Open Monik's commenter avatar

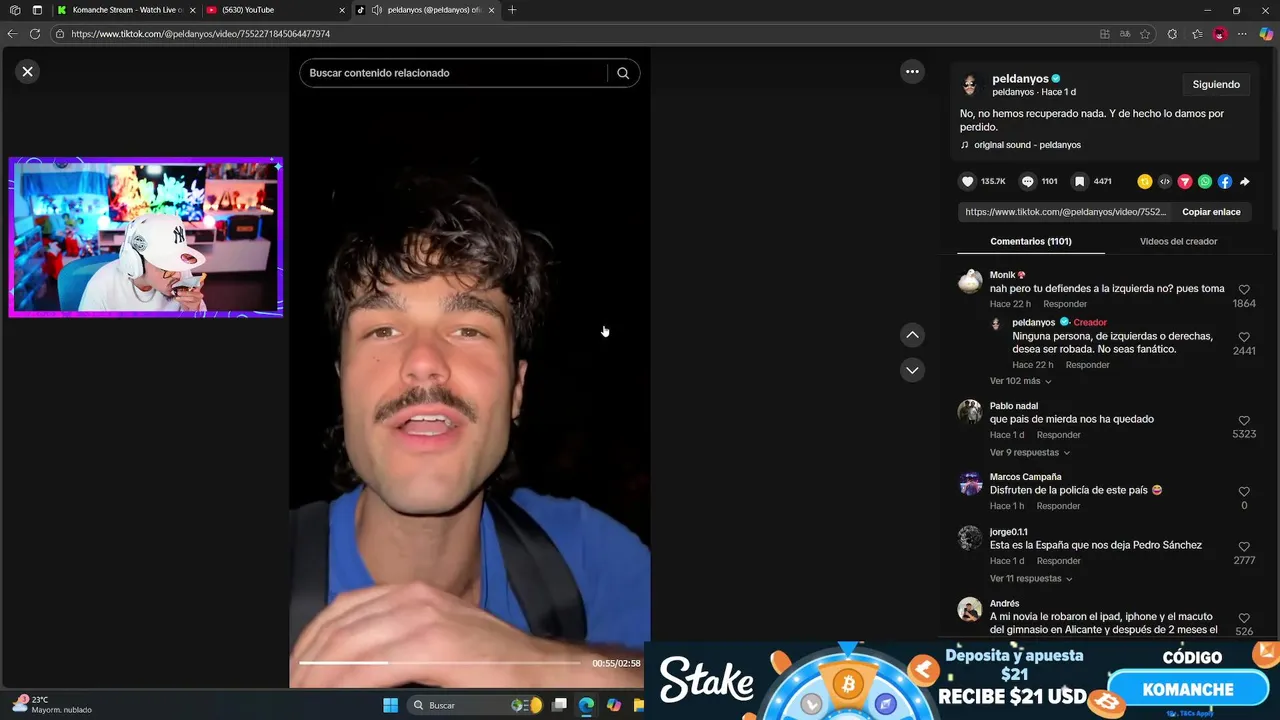tap(970, 281)
